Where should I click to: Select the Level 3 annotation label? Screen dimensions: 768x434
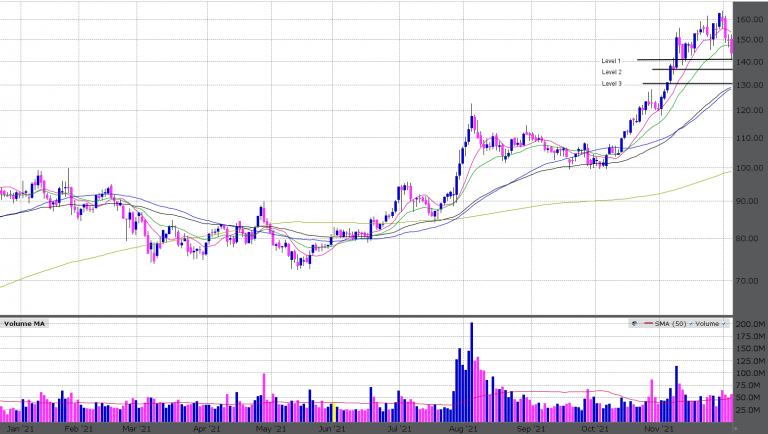tap(611, 84)
